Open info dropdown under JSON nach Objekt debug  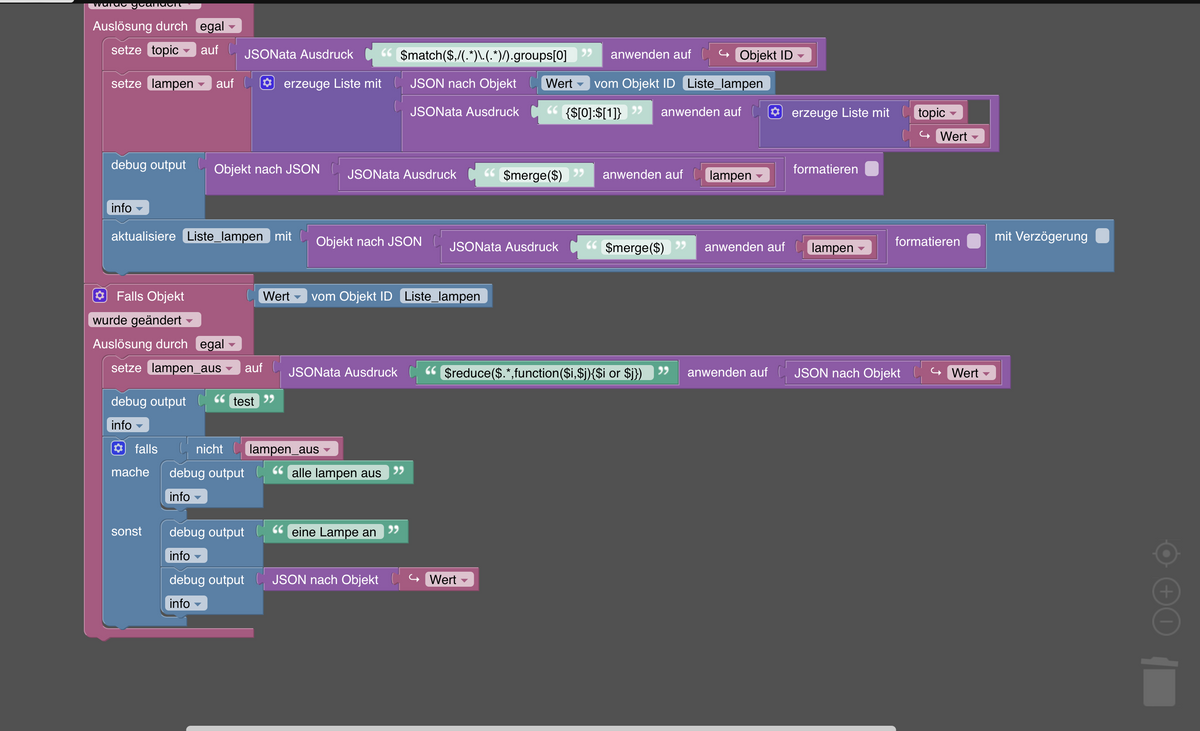tap(186, 604)
